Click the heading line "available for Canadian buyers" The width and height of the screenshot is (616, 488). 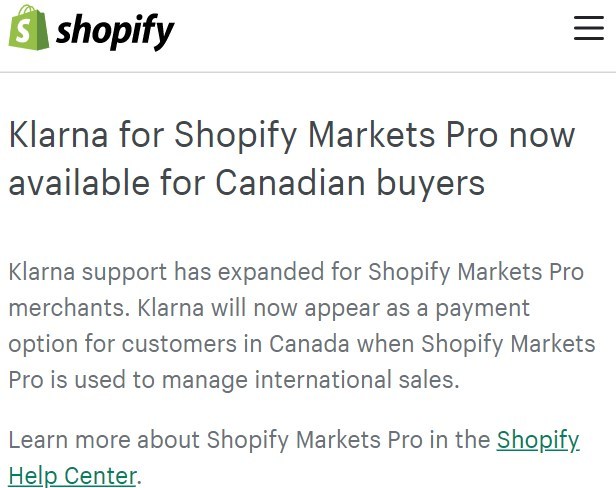coord(247,183)
